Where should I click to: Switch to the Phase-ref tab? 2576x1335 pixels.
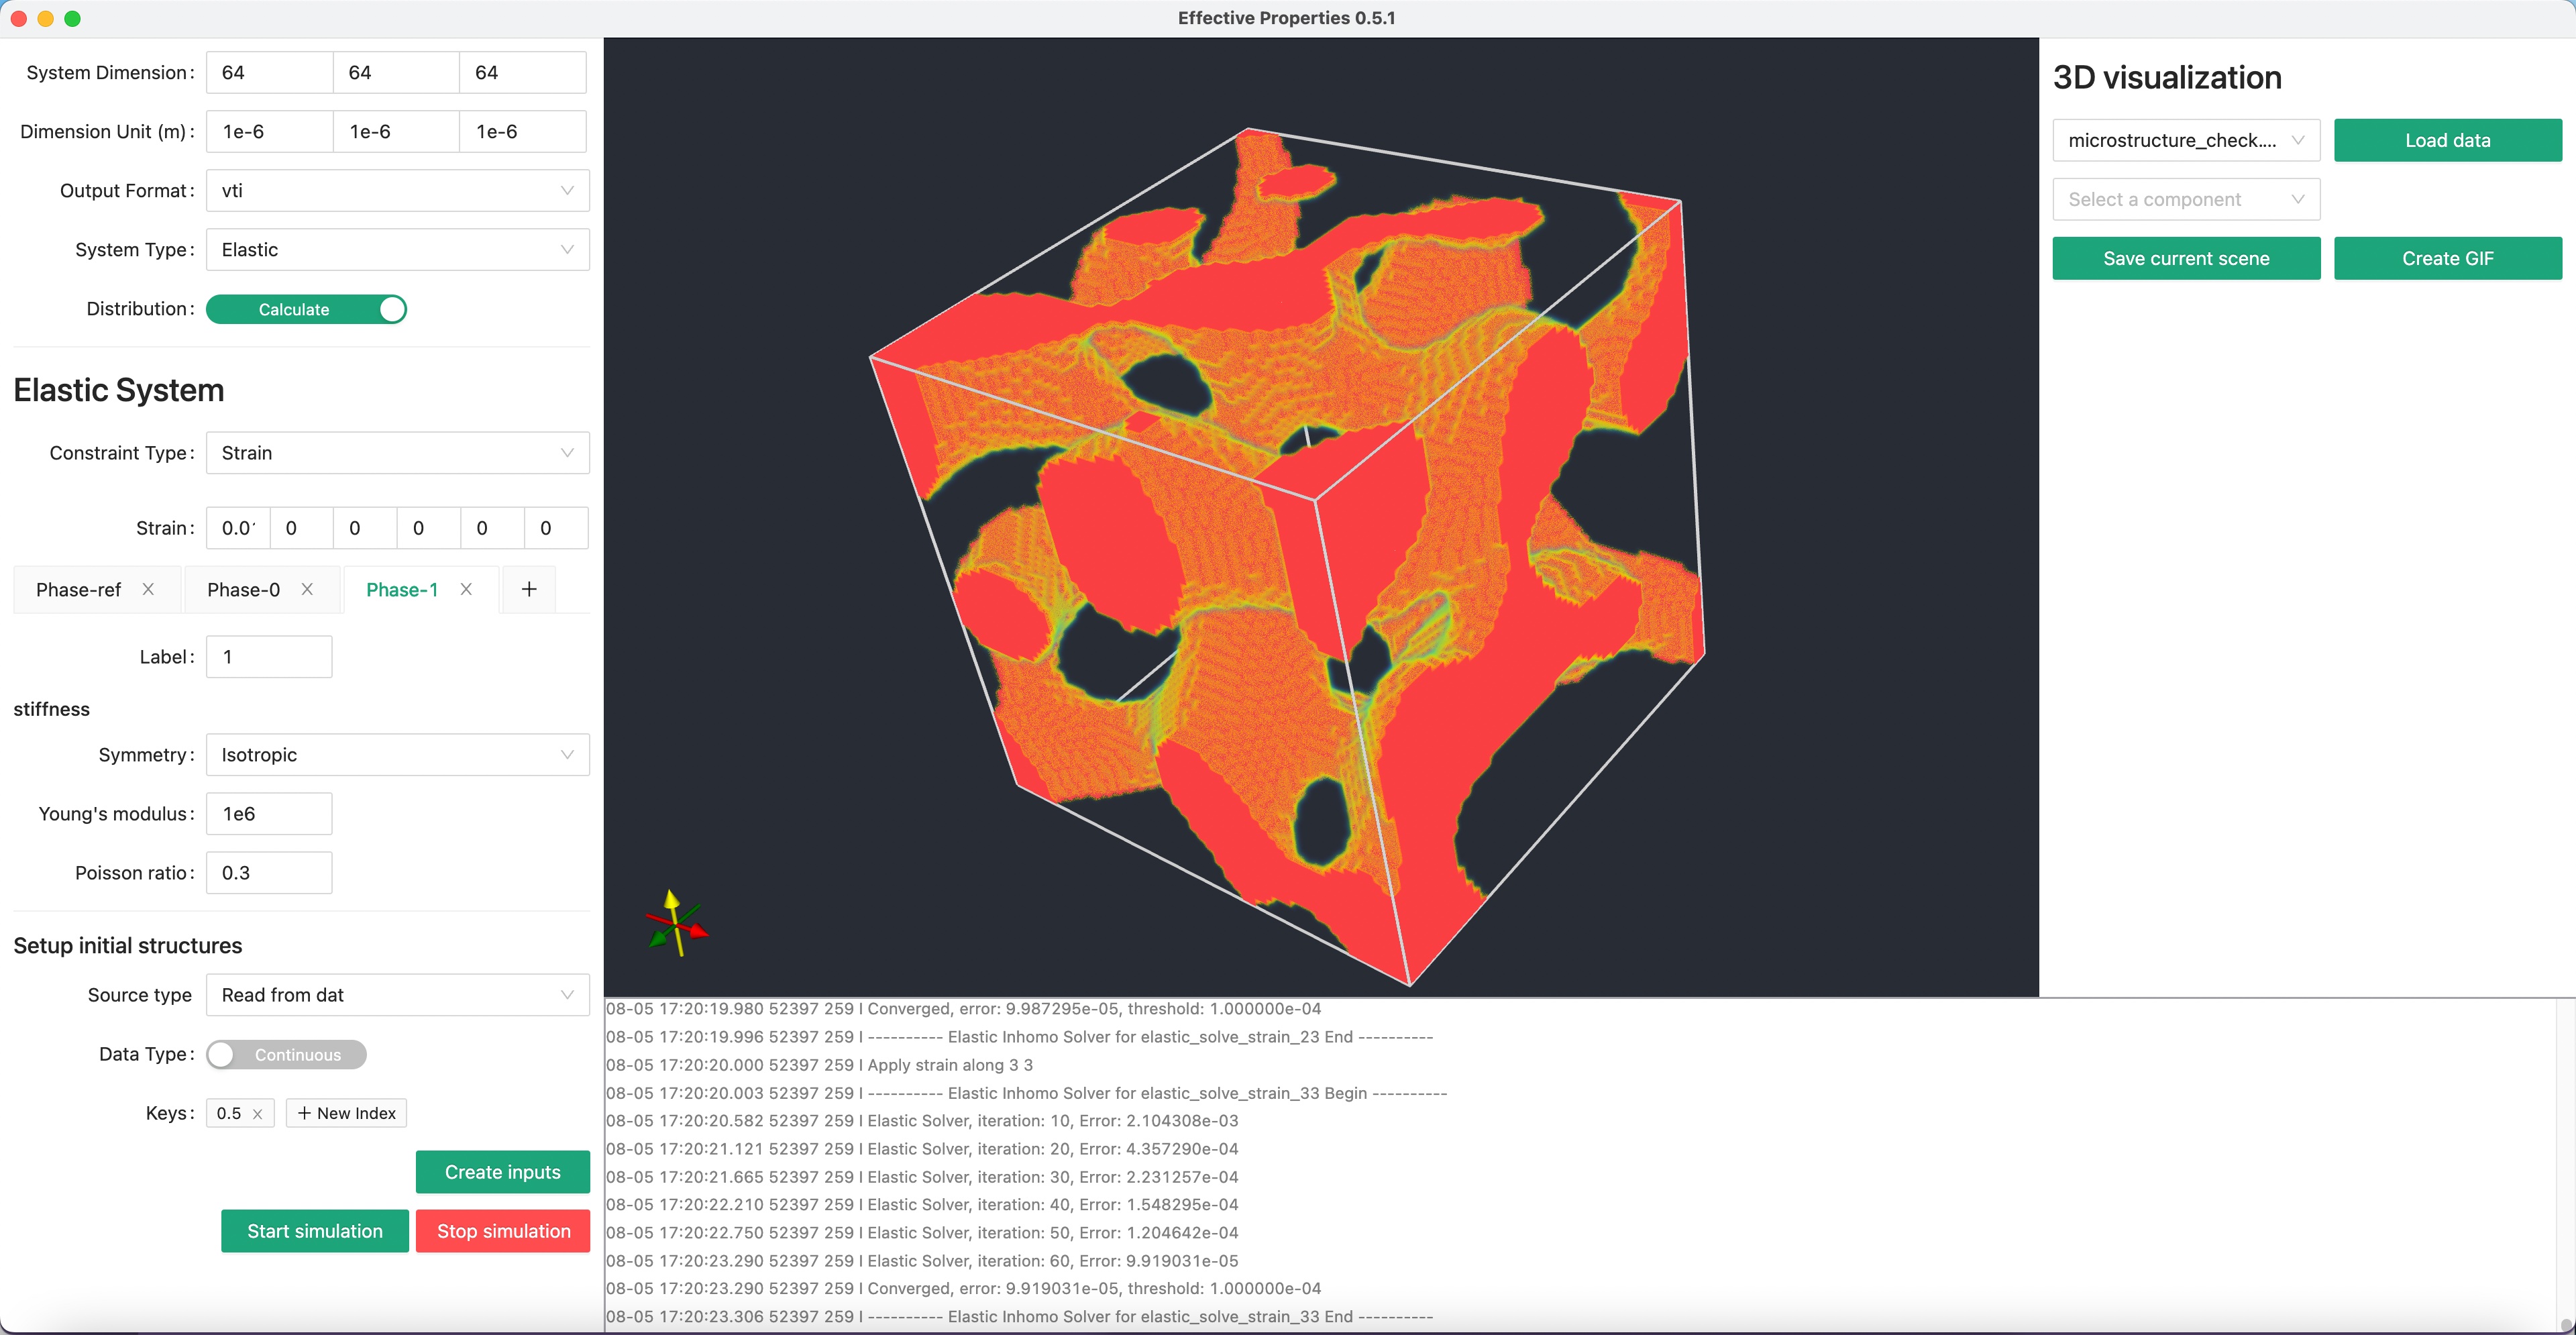click(x=78, y=589)
